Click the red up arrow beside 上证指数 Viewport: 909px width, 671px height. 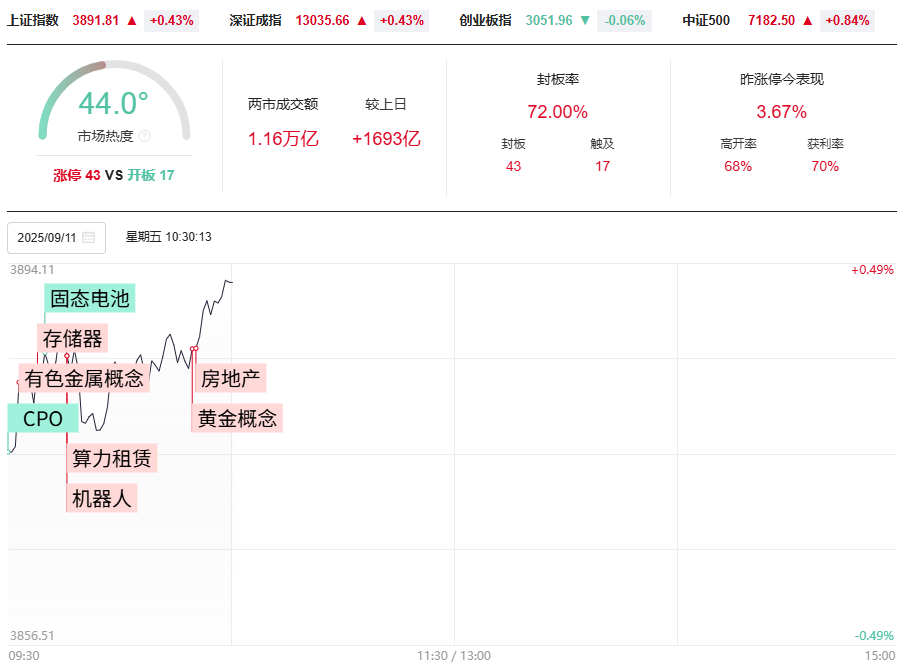point(132,20)
